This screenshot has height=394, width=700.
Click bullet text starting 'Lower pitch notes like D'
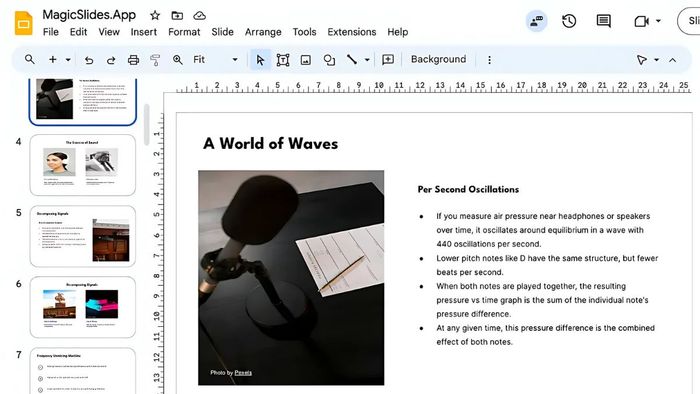pos(547,265)
